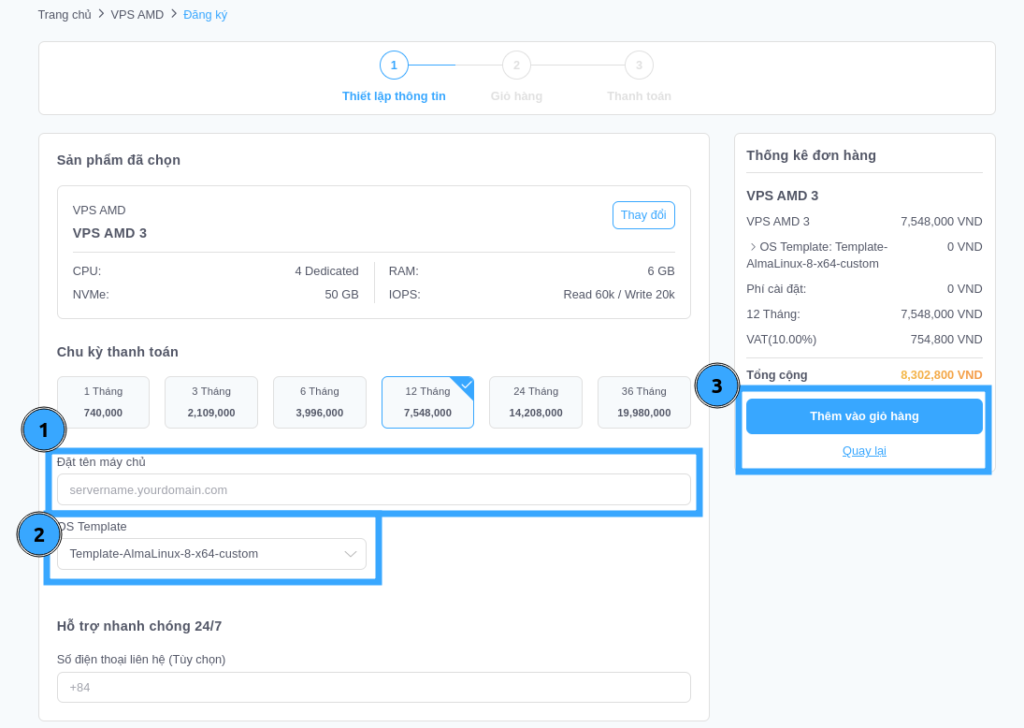This screenshot has height=728, width=1024.
Task: Click annotation badge number 2
Action: click(39, 534)
